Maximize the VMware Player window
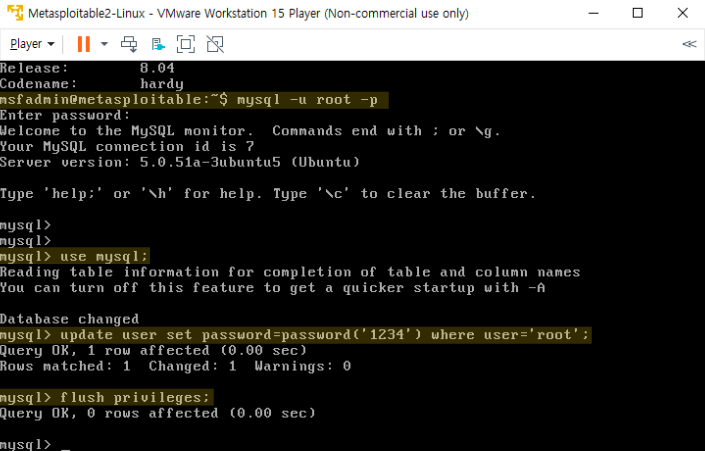 (638, 13)
